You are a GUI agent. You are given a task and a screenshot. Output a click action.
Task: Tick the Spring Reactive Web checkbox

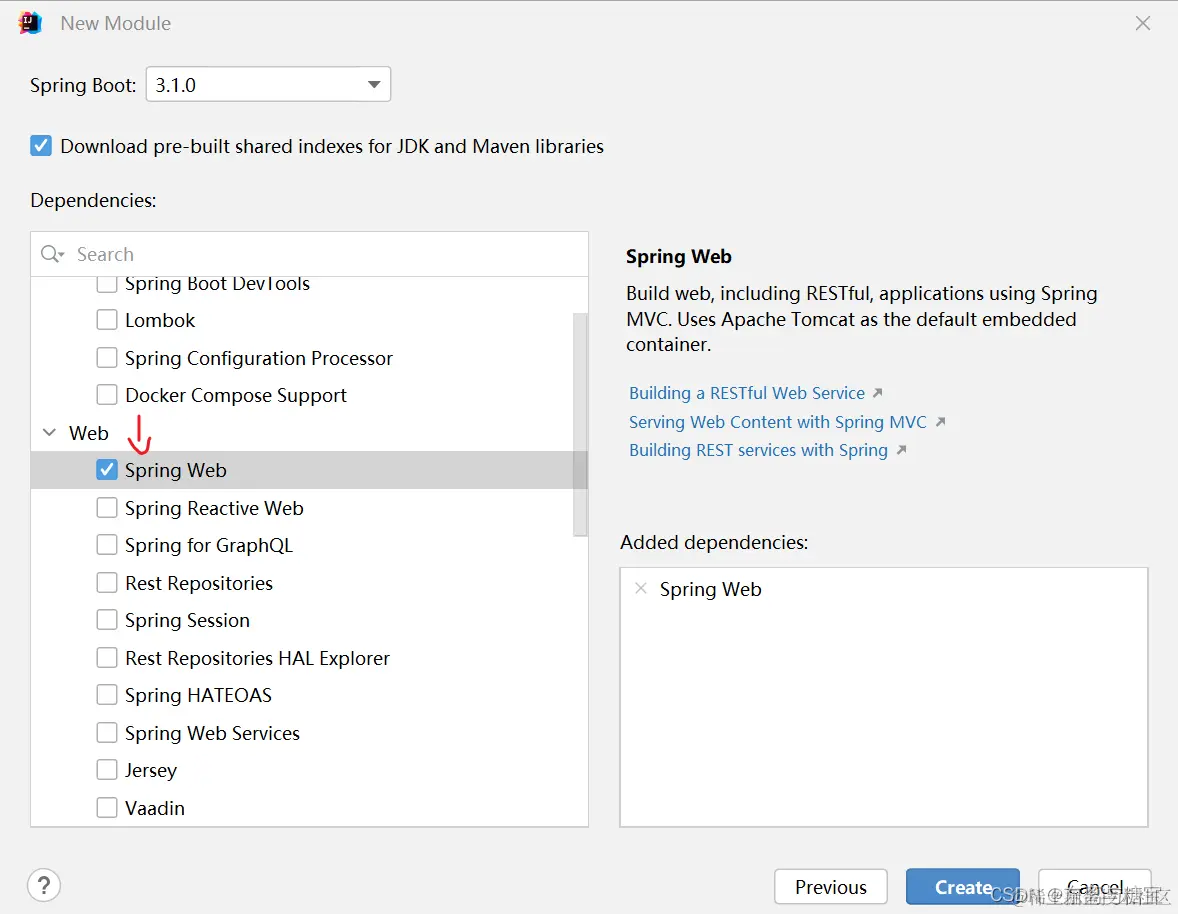[107, 508]
